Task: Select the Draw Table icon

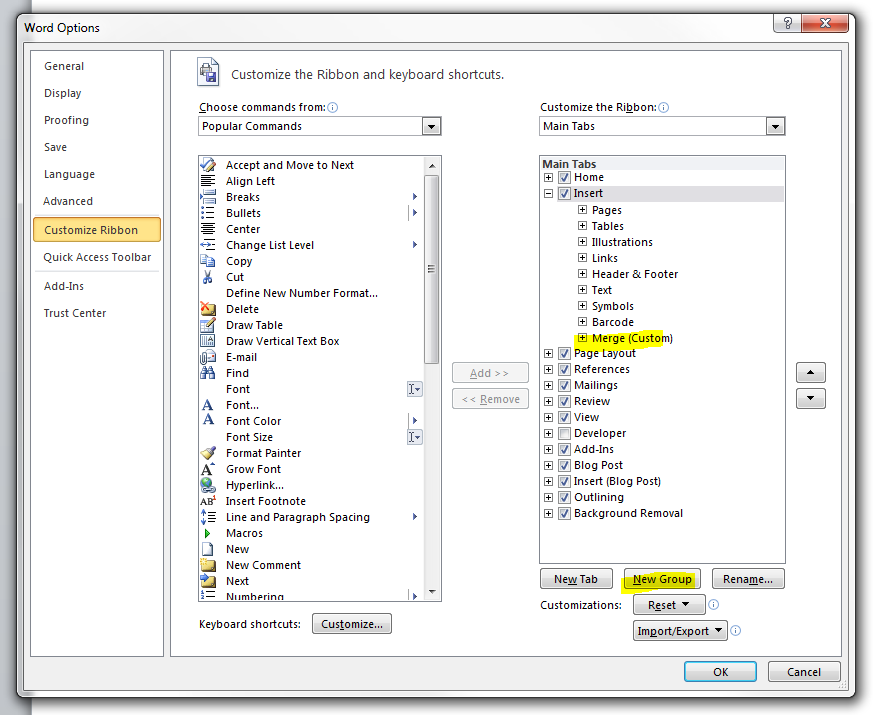Action: click(x=208, y=325)
